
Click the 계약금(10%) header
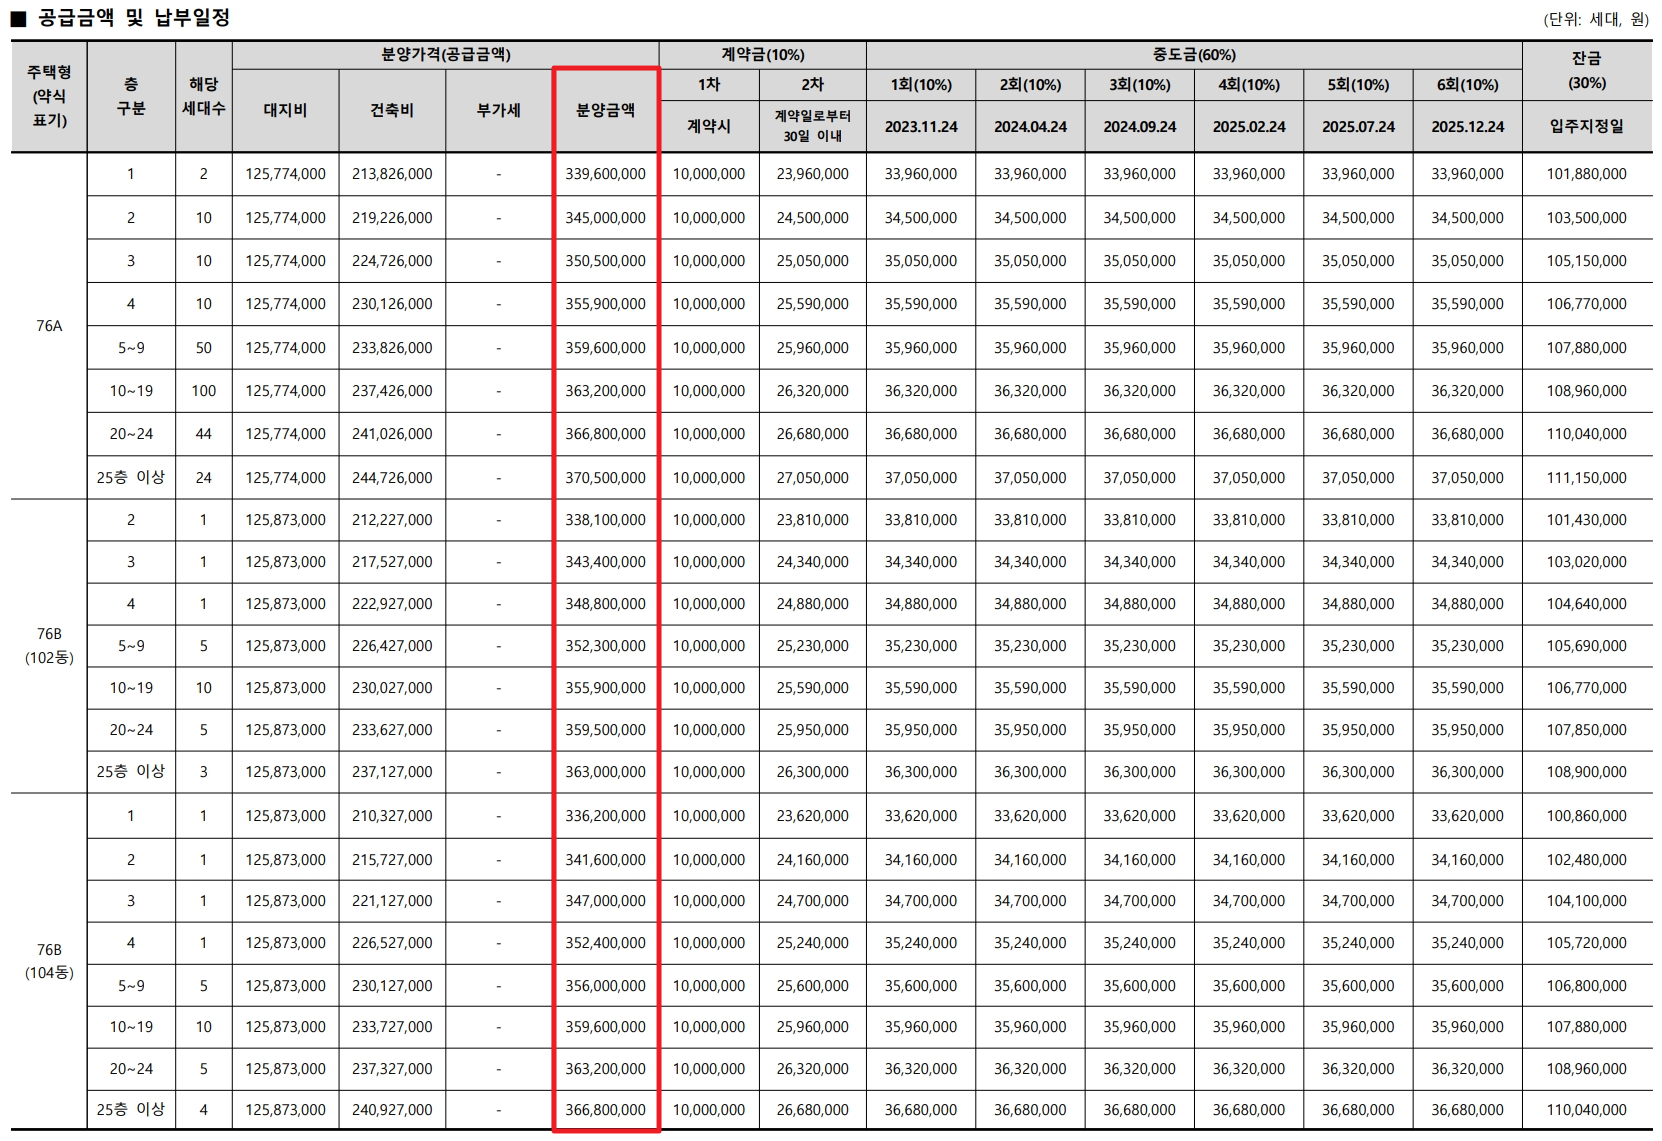point(763,55)
